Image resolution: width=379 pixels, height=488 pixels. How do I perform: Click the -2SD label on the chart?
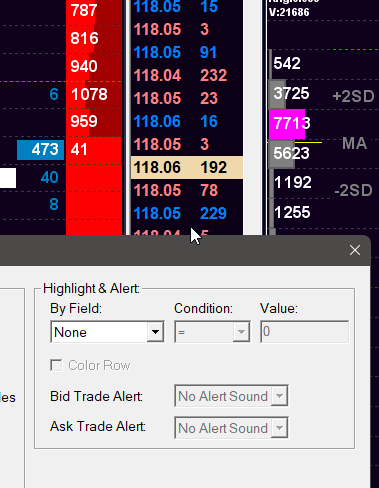pyautogui.click(x=353, y=190)
